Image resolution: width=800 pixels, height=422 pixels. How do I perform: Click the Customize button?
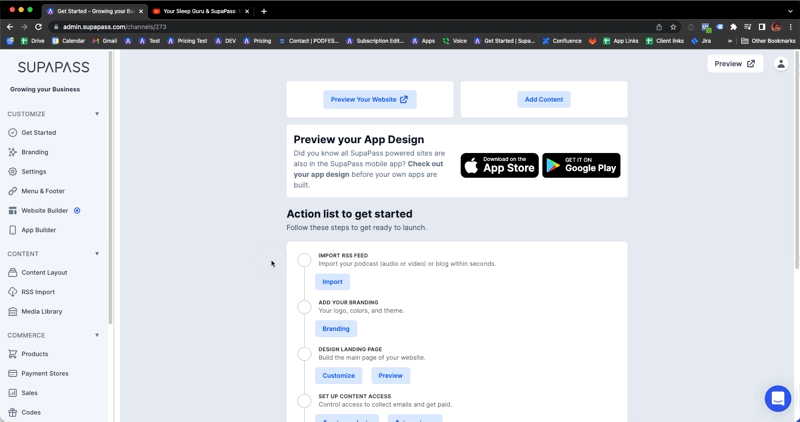click(338, 376)
